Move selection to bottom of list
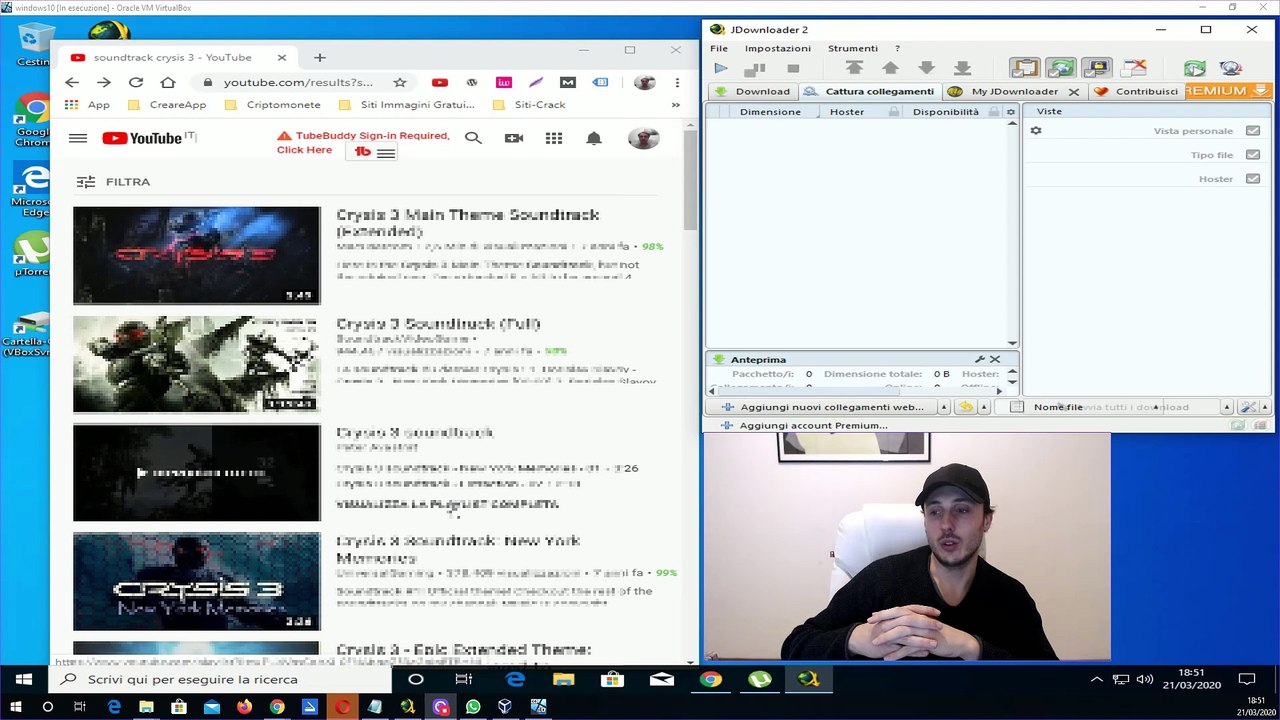1280x720 pixels. (962, 68)
